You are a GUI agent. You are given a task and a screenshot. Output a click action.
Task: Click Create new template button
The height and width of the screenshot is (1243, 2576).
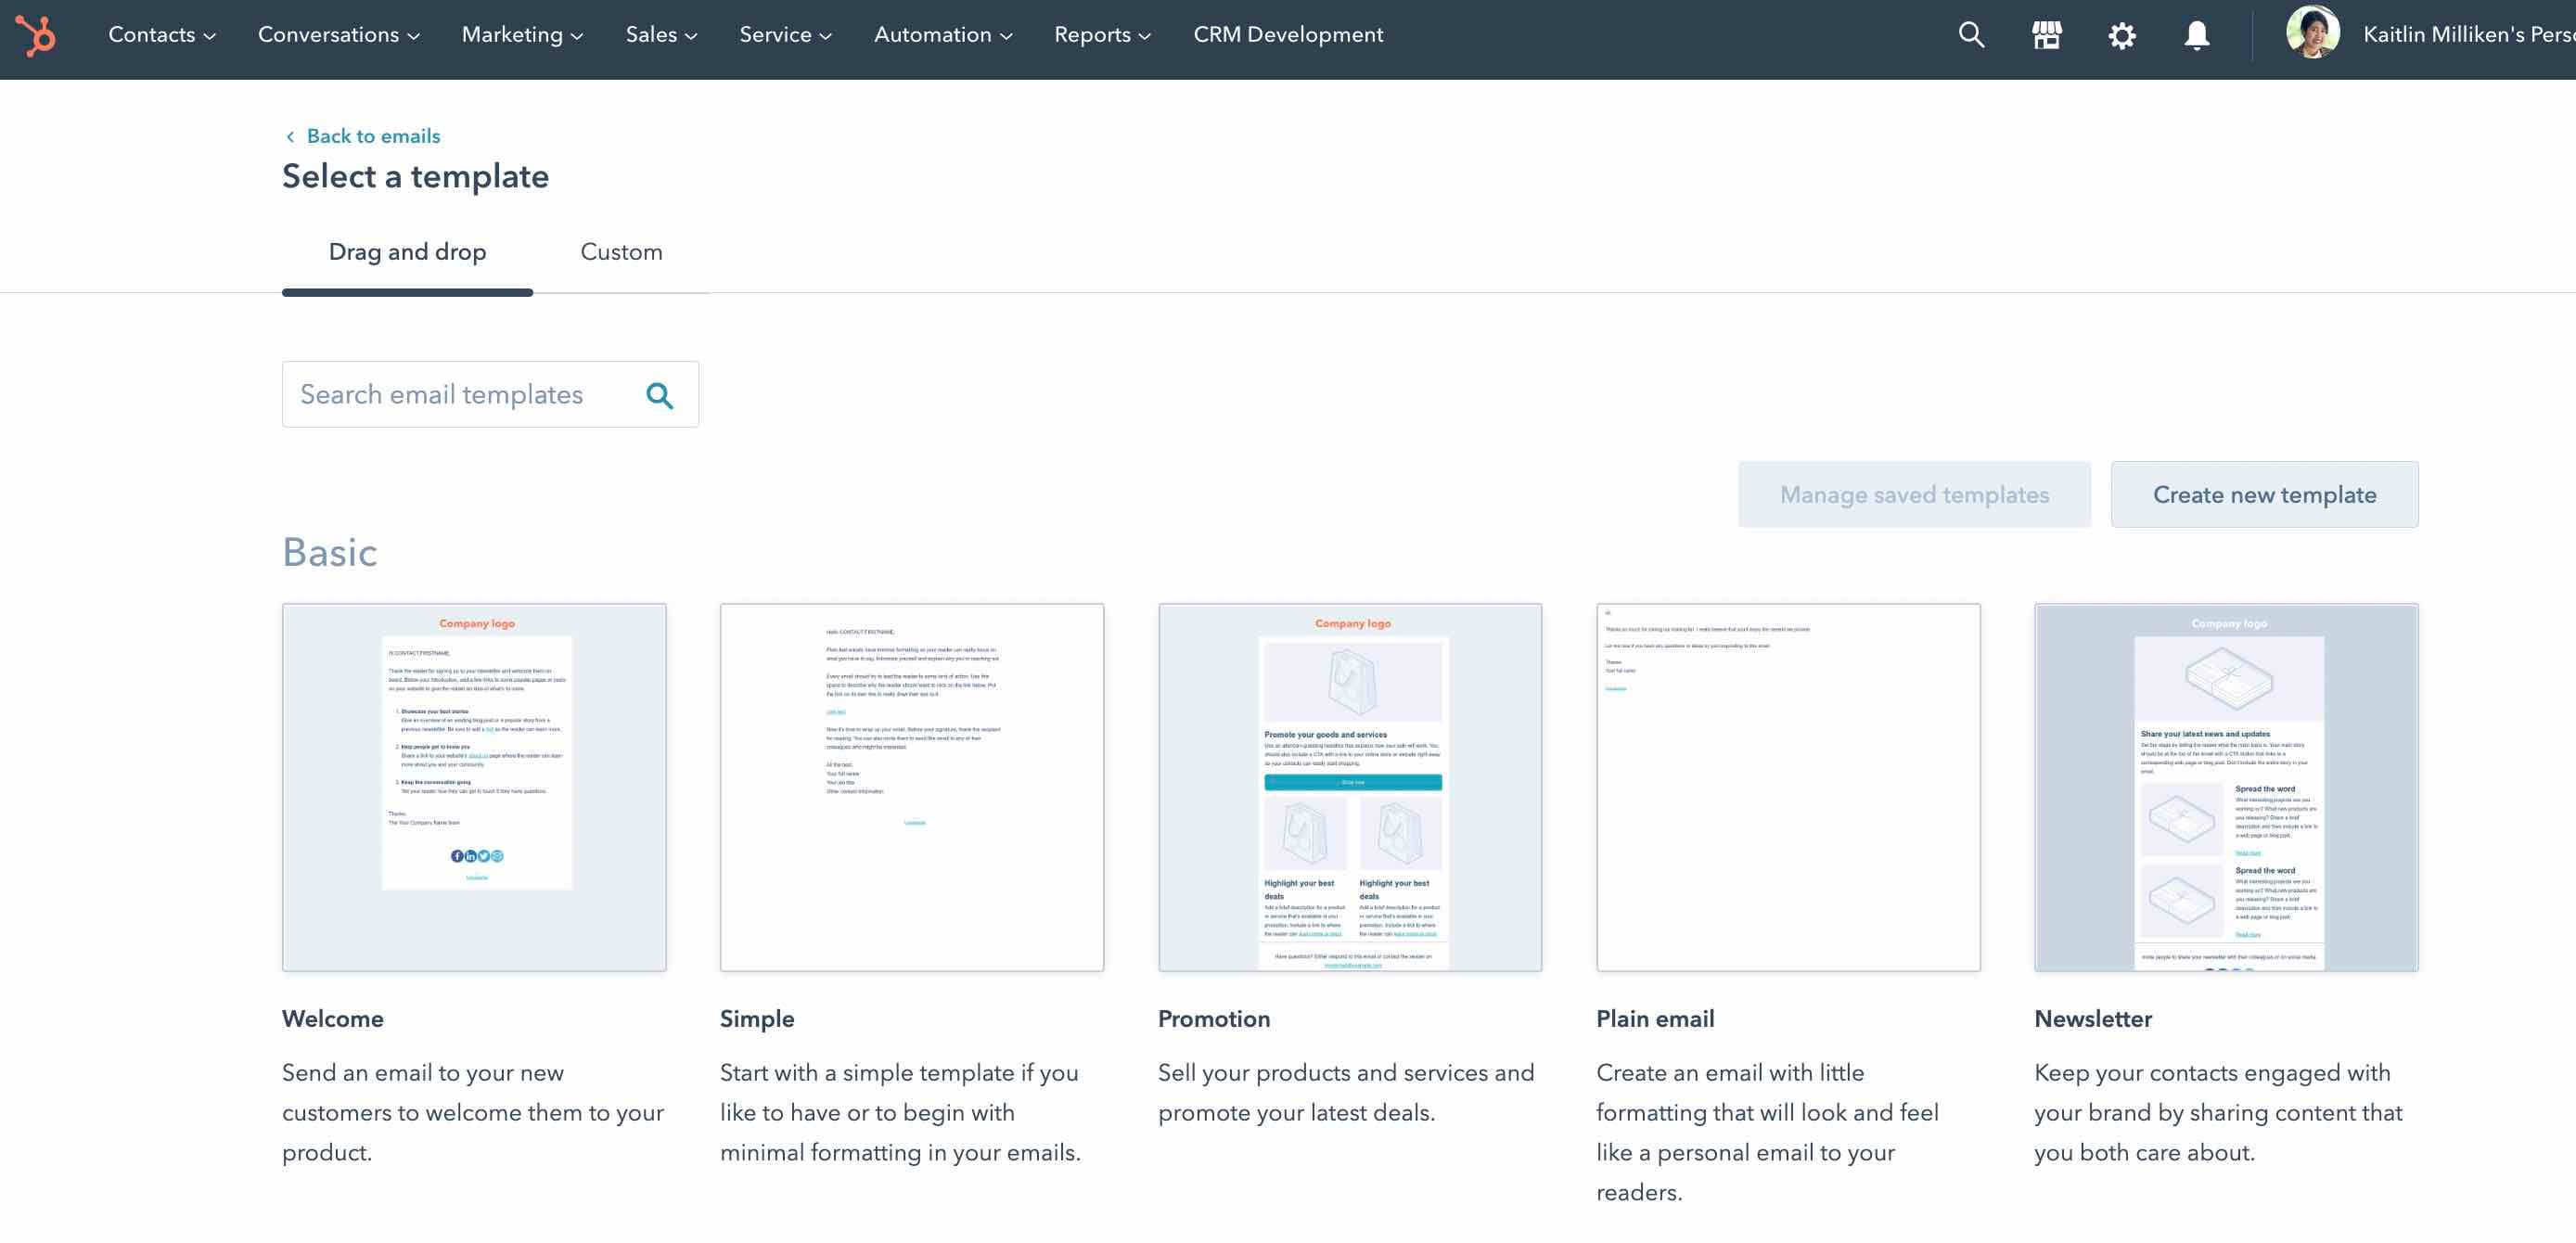2263,495
